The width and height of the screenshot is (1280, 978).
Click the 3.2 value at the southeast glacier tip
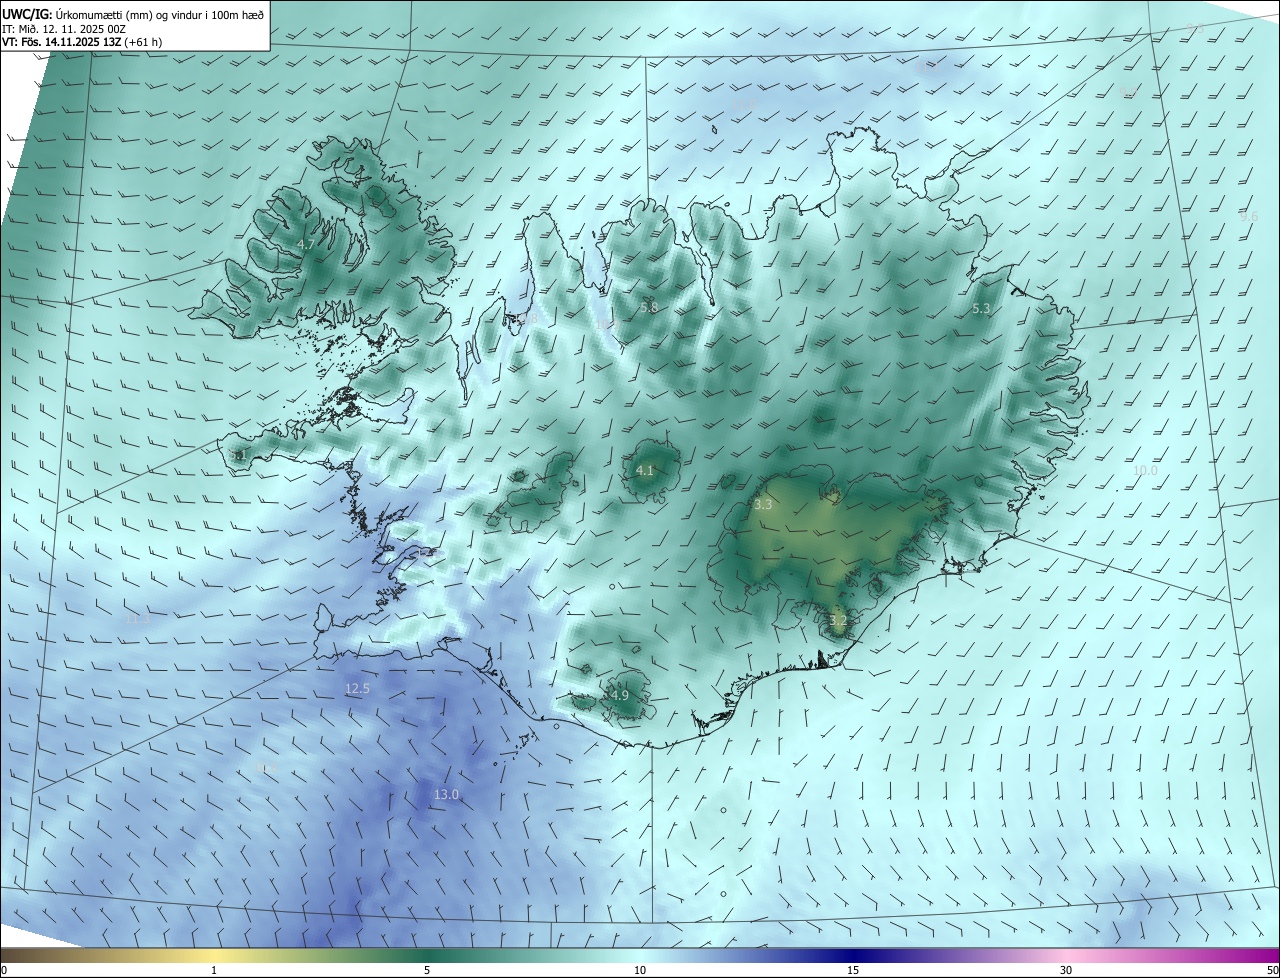[838, 620]
